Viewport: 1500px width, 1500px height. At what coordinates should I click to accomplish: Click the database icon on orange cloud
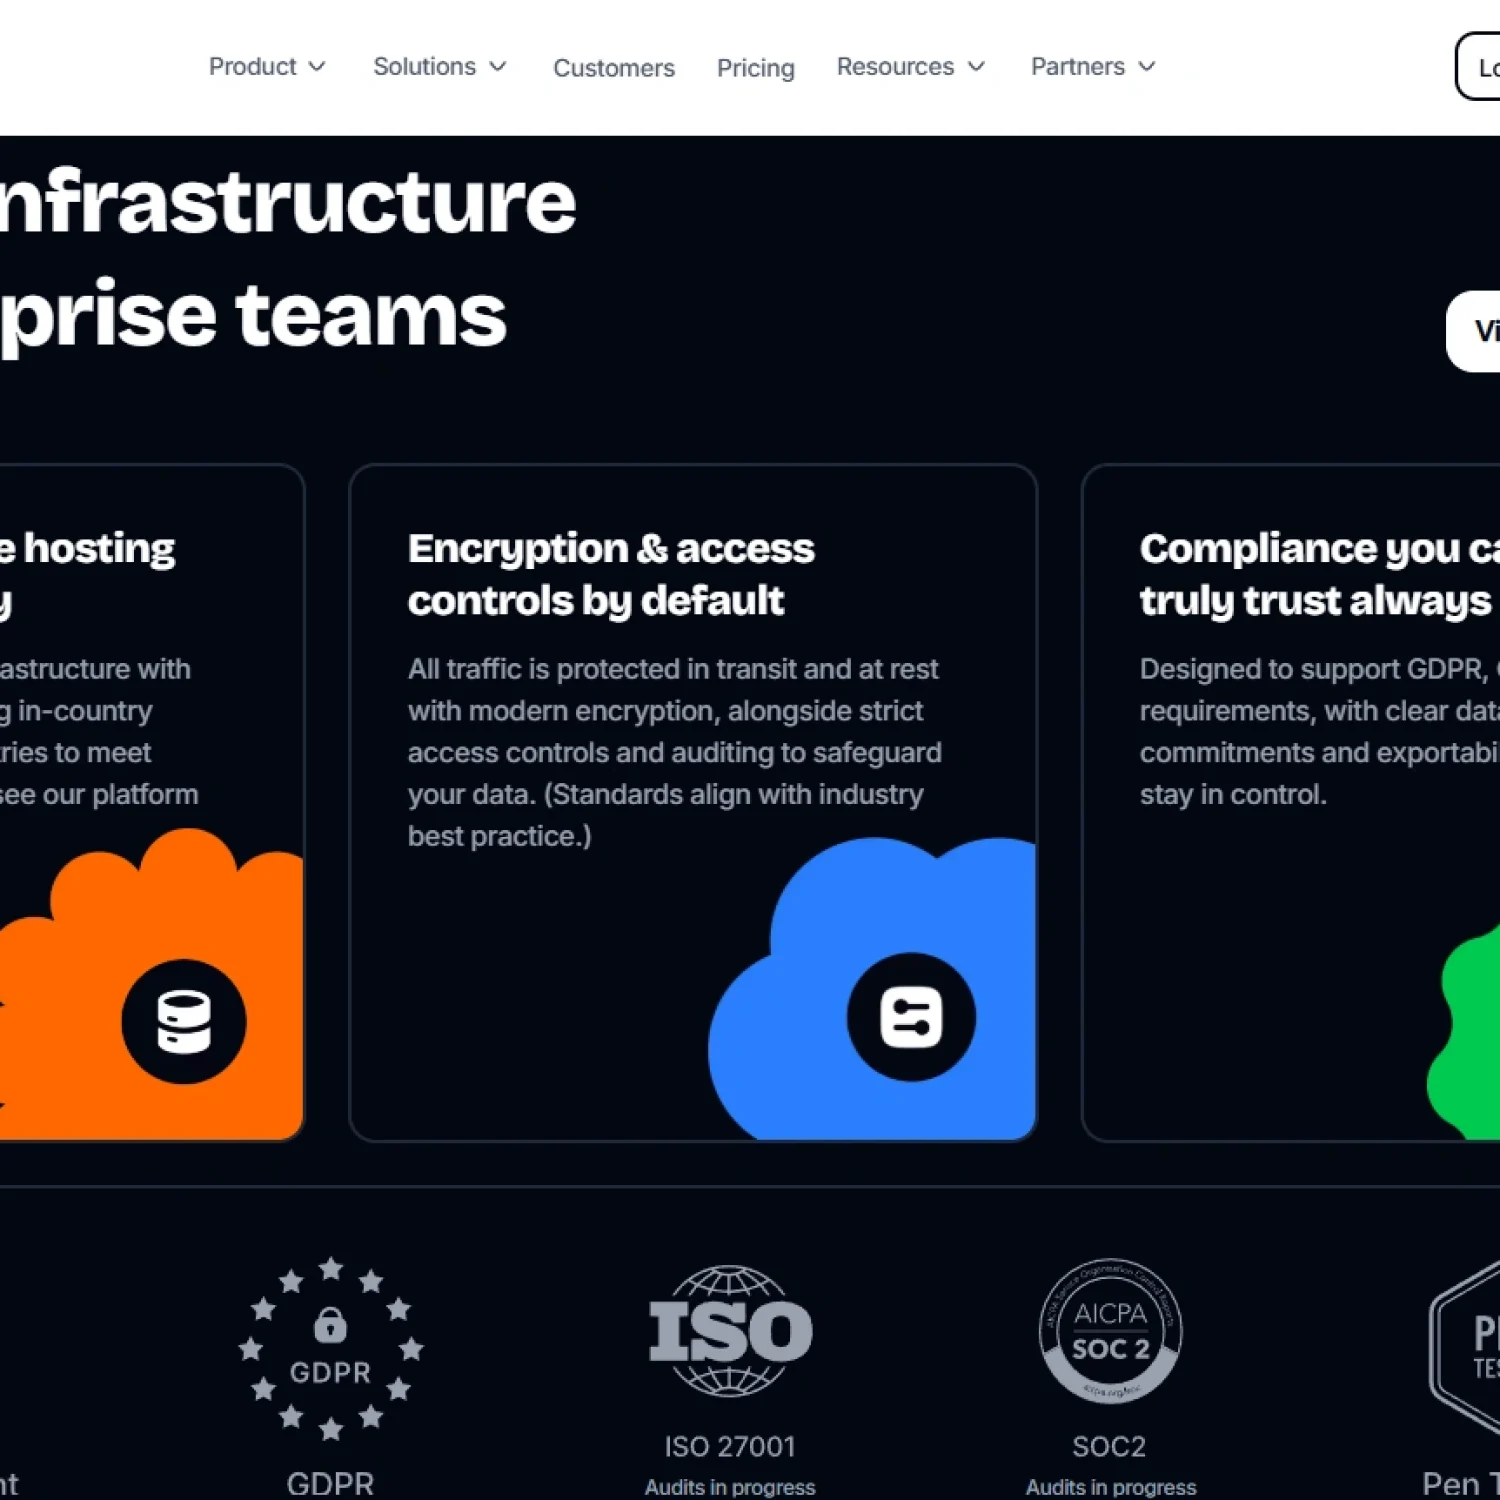click(x=184, y=1021)
